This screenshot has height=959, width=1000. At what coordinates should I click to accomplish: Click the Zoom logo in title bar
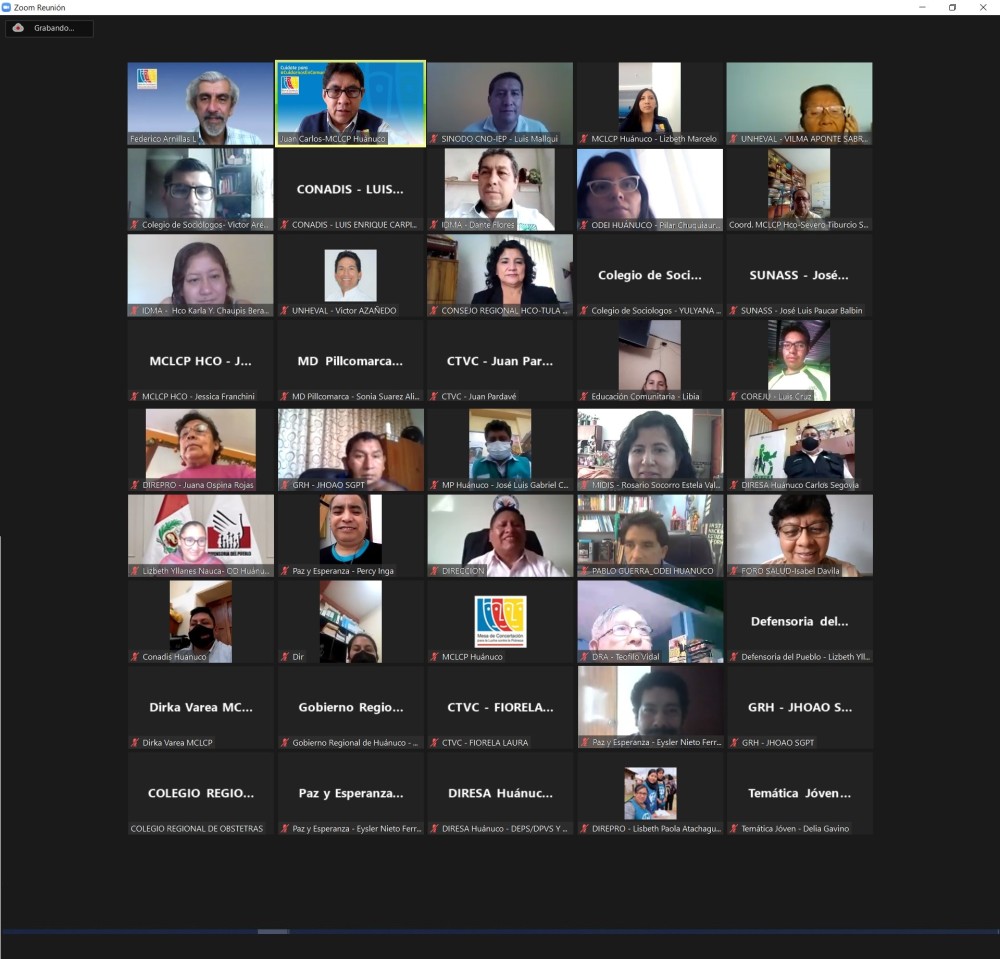6,7
